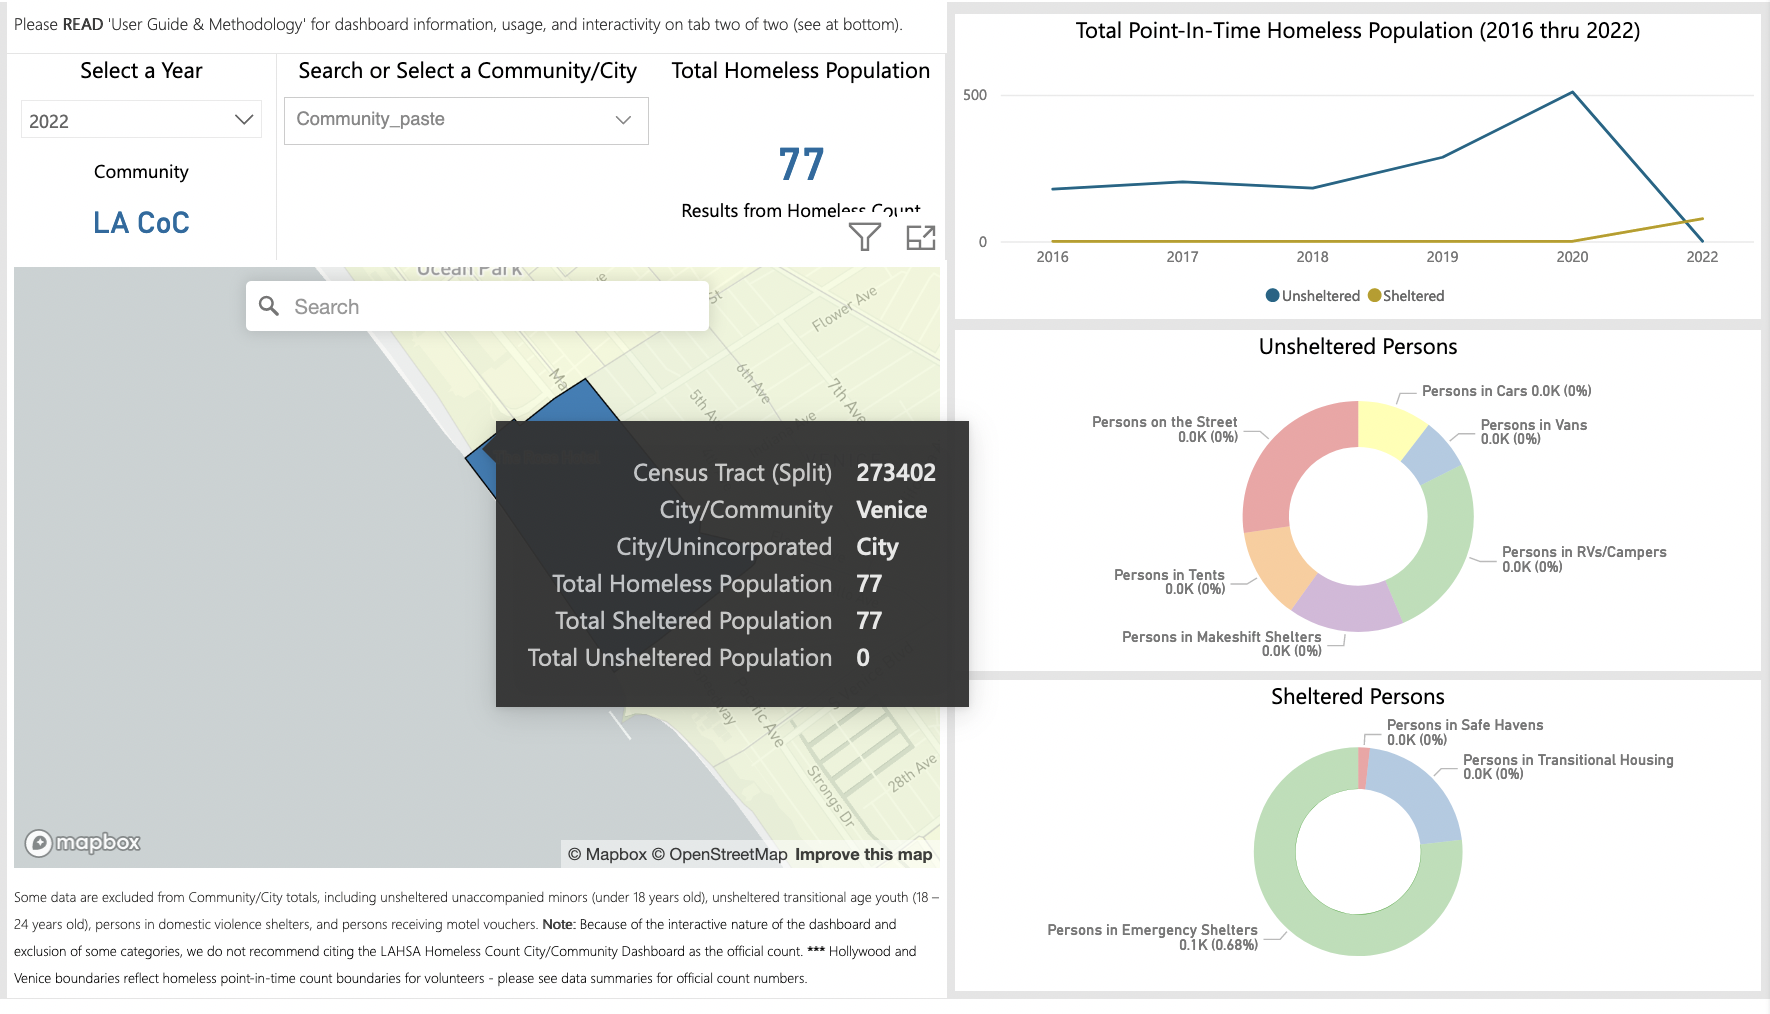Open the Select a Year dropdown
The width and height of the screenshot is (1770, 1014).
(141, 120)
